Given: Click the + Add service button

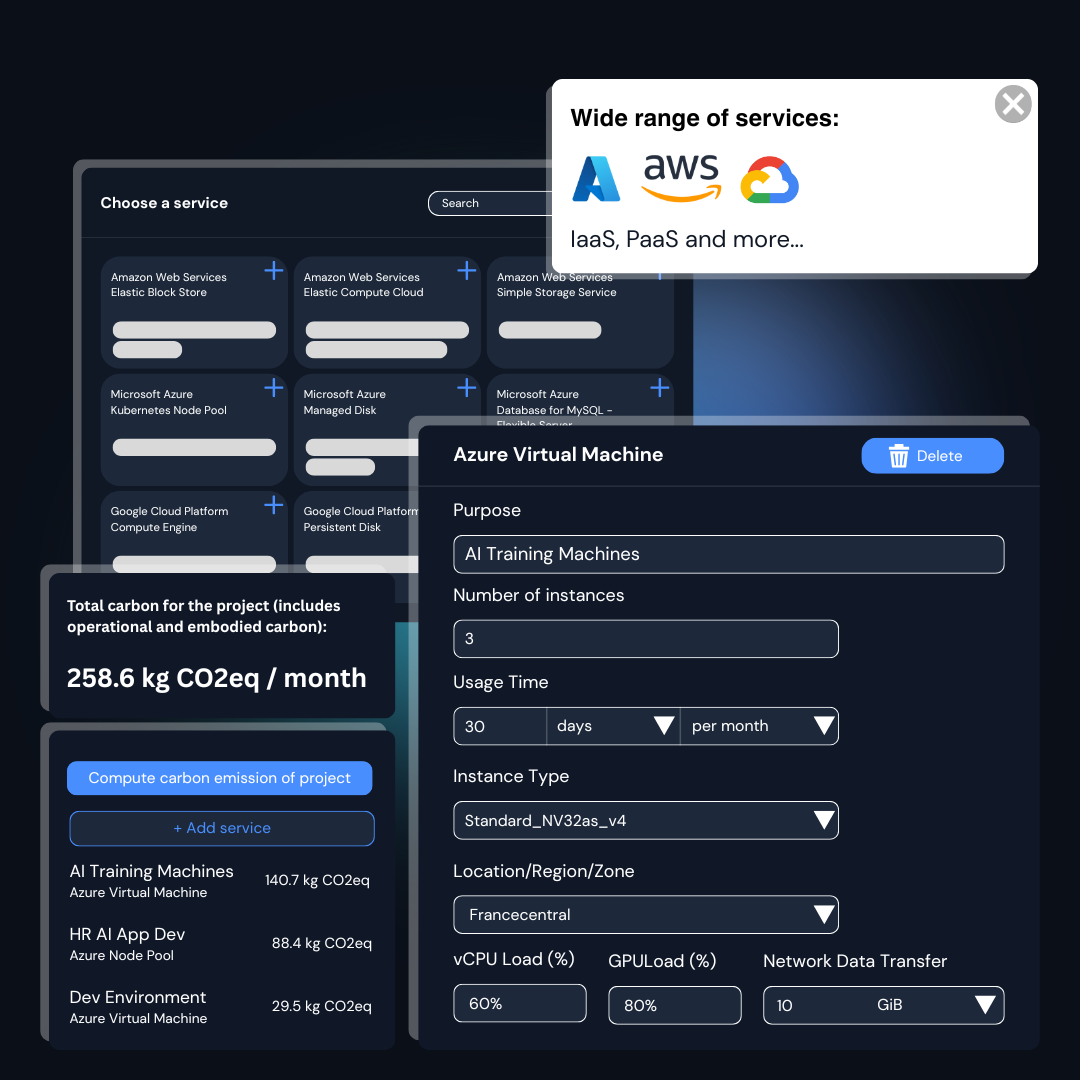Looking at the screenshot, I should tap(222, 828).
